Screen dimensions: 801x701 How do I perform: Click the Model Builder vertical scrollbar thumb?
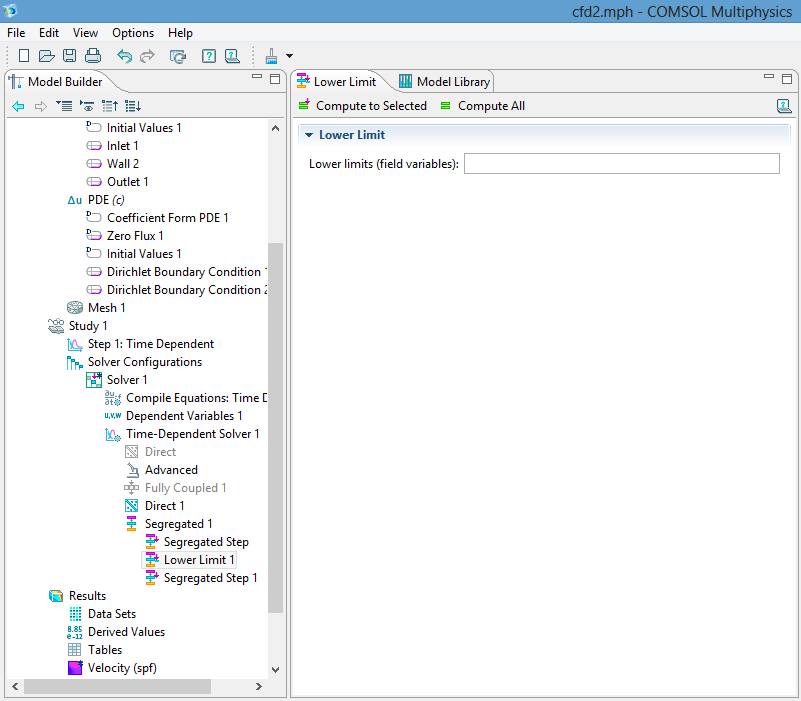point(277,427)
